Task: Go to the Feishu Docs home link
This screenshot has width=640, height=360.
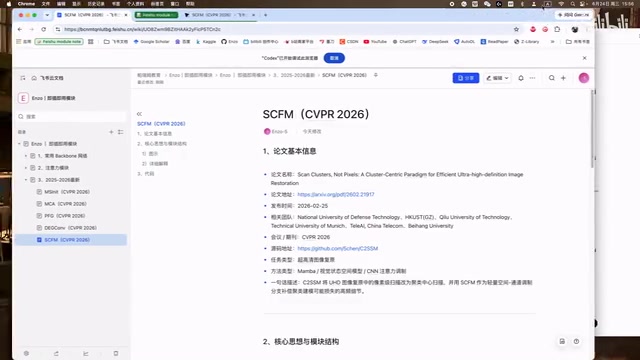Action: 47,78
